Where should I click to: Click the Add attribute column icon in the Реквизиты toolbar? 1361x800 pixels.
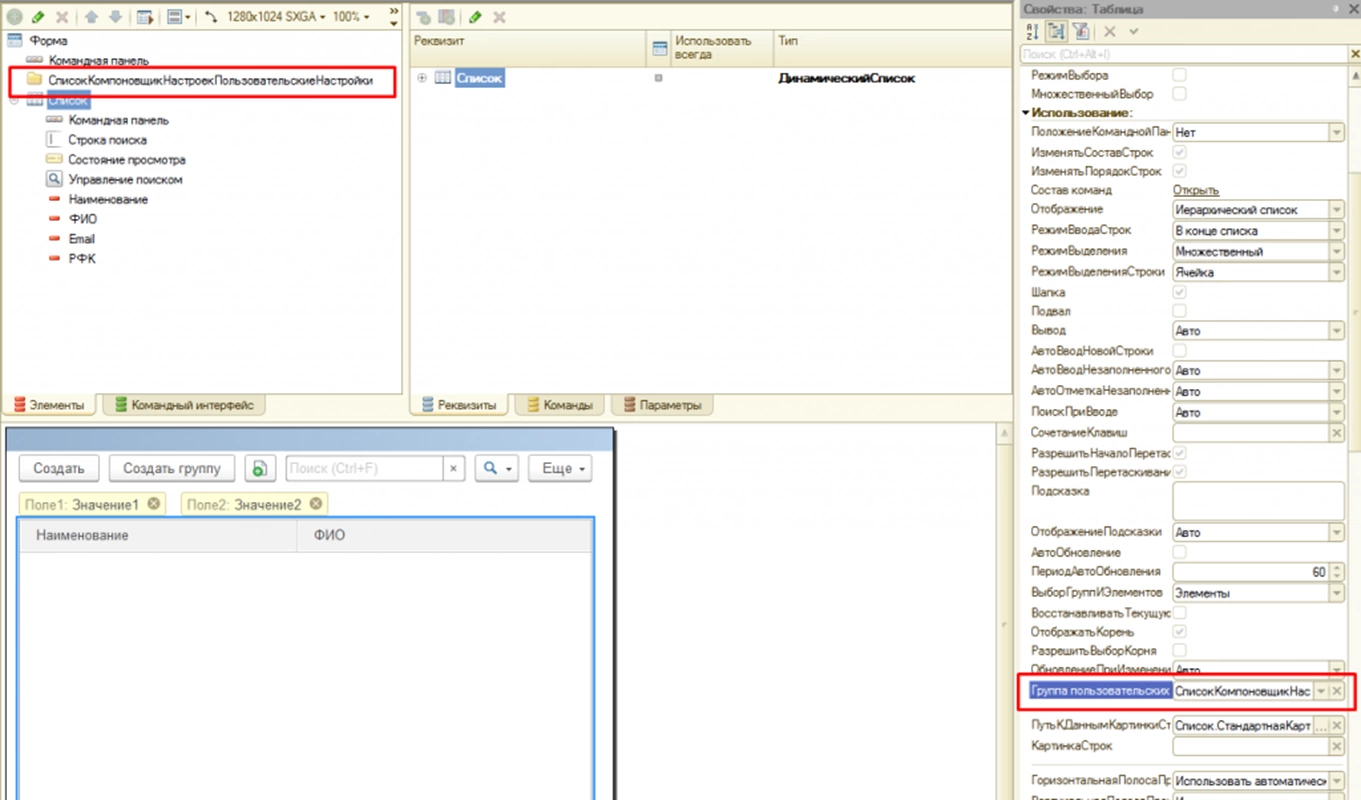tap(447, 17)
